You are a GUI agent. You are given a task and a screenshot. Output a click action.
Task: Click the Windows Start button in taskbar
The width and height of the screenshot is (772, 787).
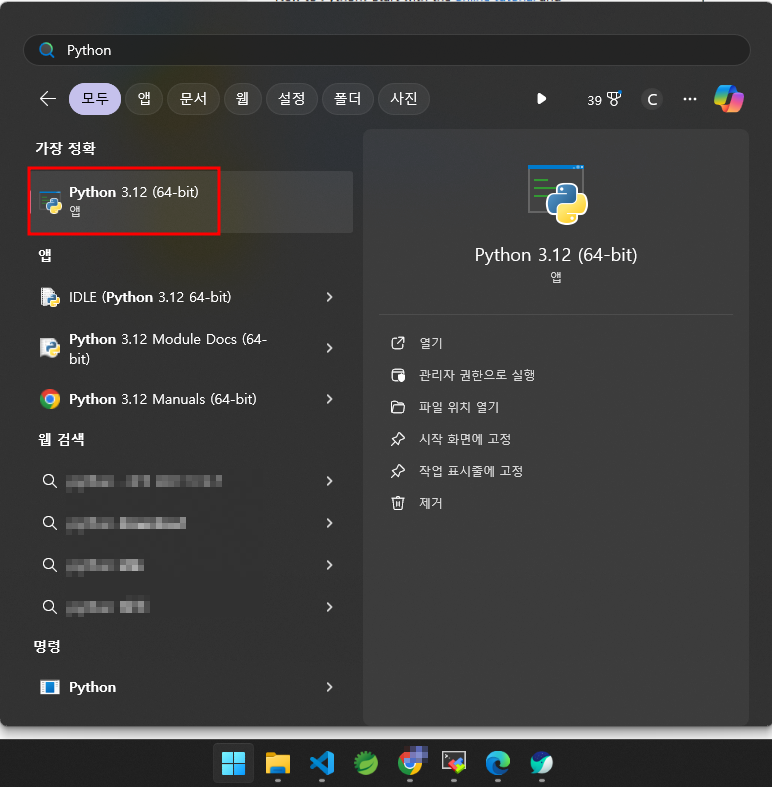[233, 763]
